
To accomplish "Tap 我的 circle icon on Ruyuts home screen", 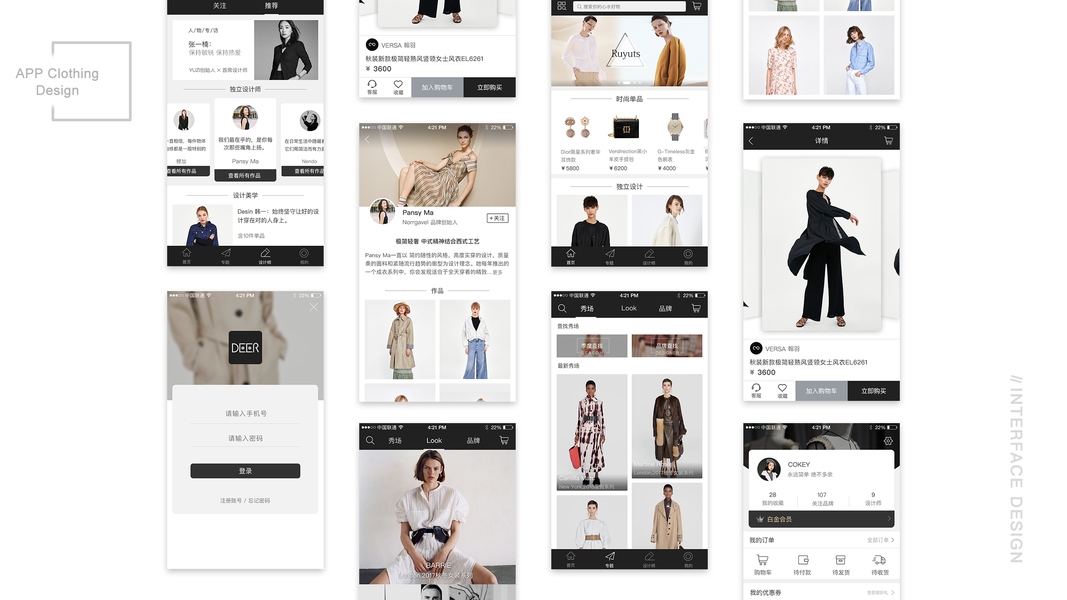I will click(x=688, y=255).
